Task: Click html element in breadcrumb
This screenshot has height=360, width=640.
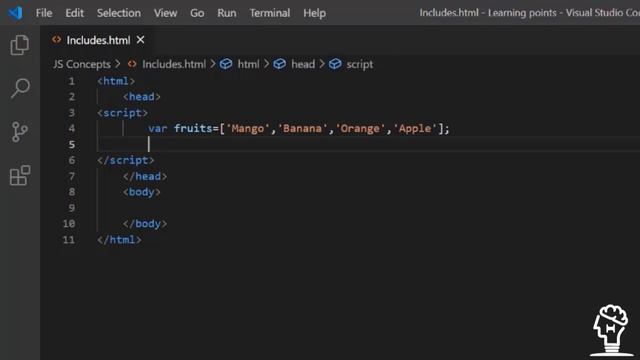Action: 248,64
